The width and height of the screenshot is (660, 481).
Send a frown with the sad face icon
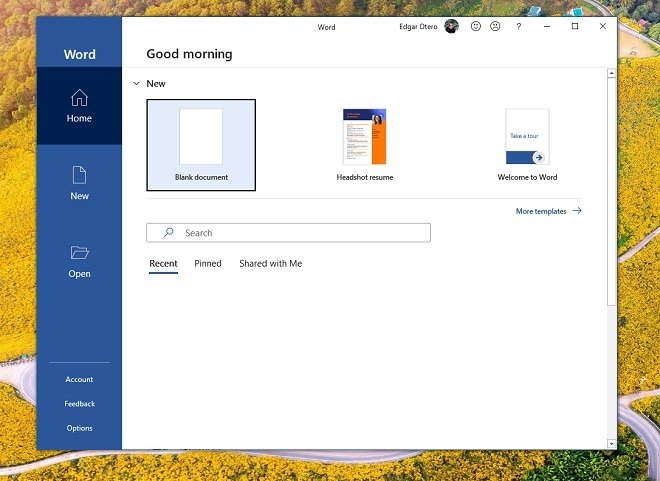click(495, 27)
